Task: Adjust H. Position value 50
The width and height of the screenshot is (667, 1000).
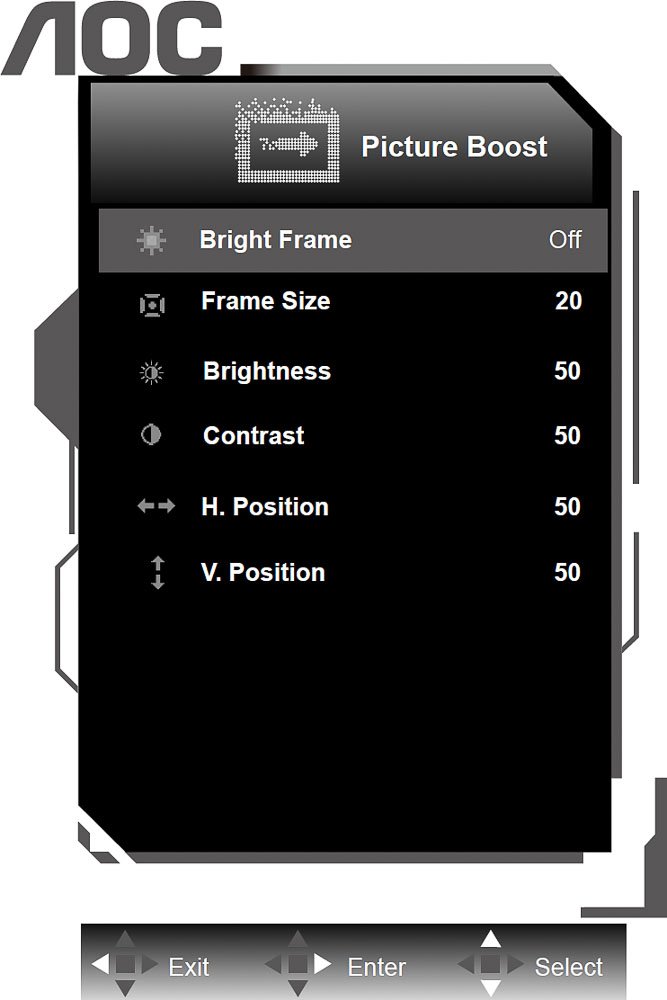Action: click(x=568, y=507)
